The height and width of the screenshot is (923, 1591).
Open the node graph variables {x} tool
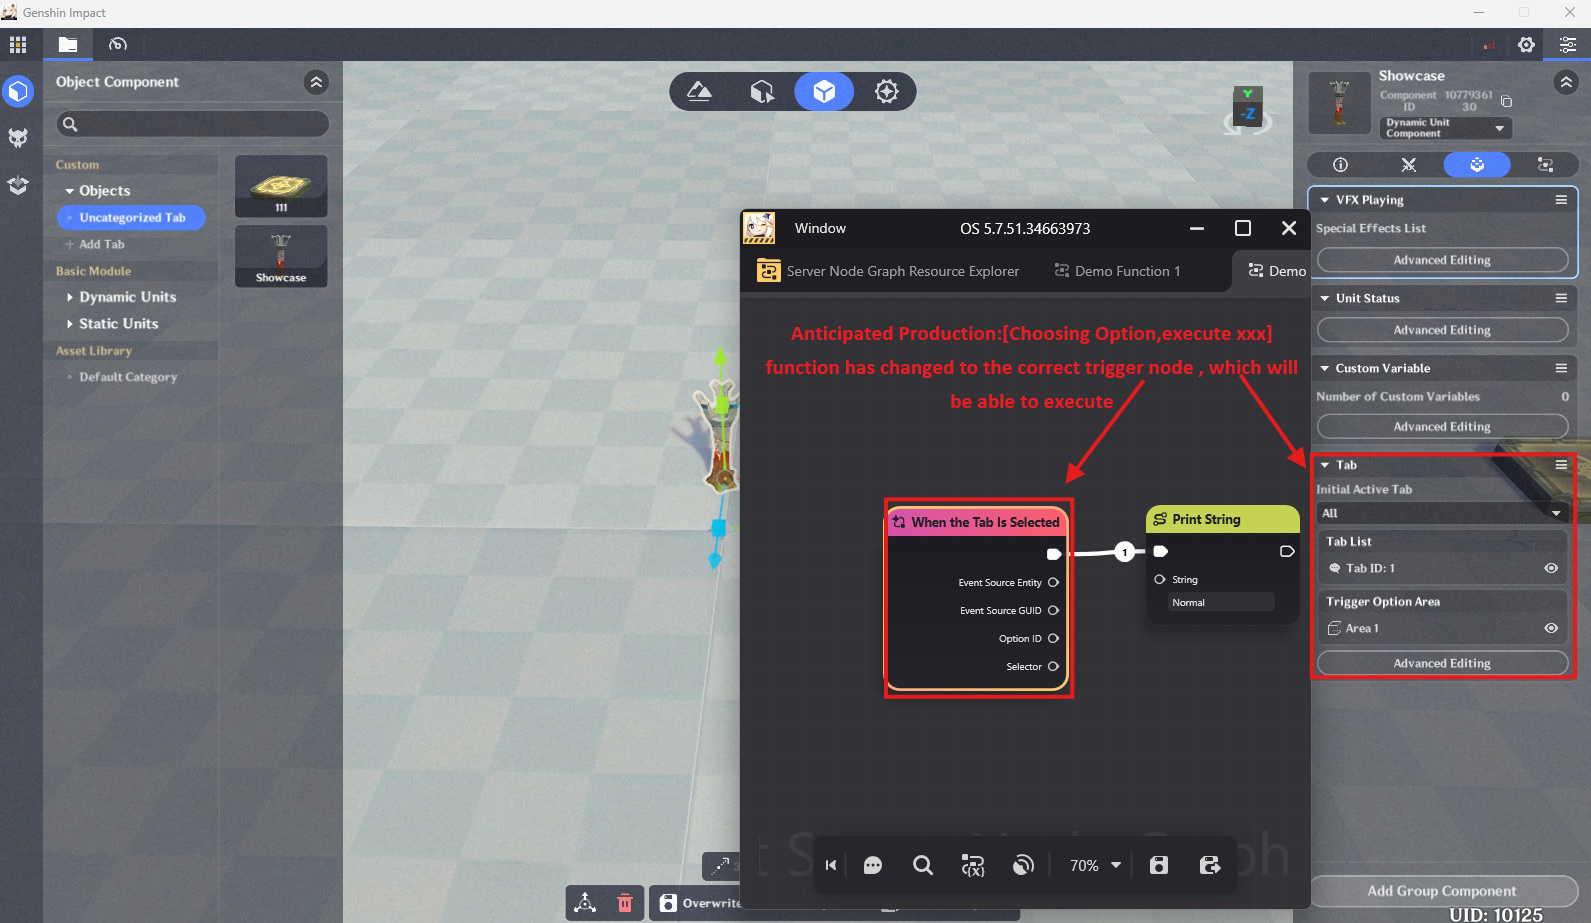click(973, 865)
